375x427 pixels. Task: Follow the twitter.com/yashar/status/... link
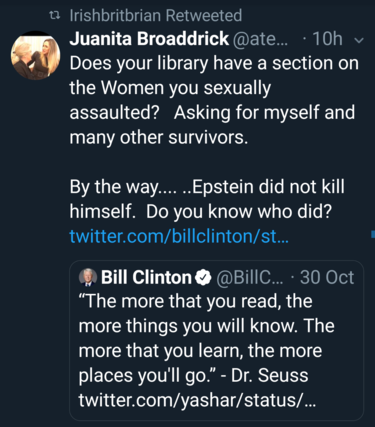197,400
